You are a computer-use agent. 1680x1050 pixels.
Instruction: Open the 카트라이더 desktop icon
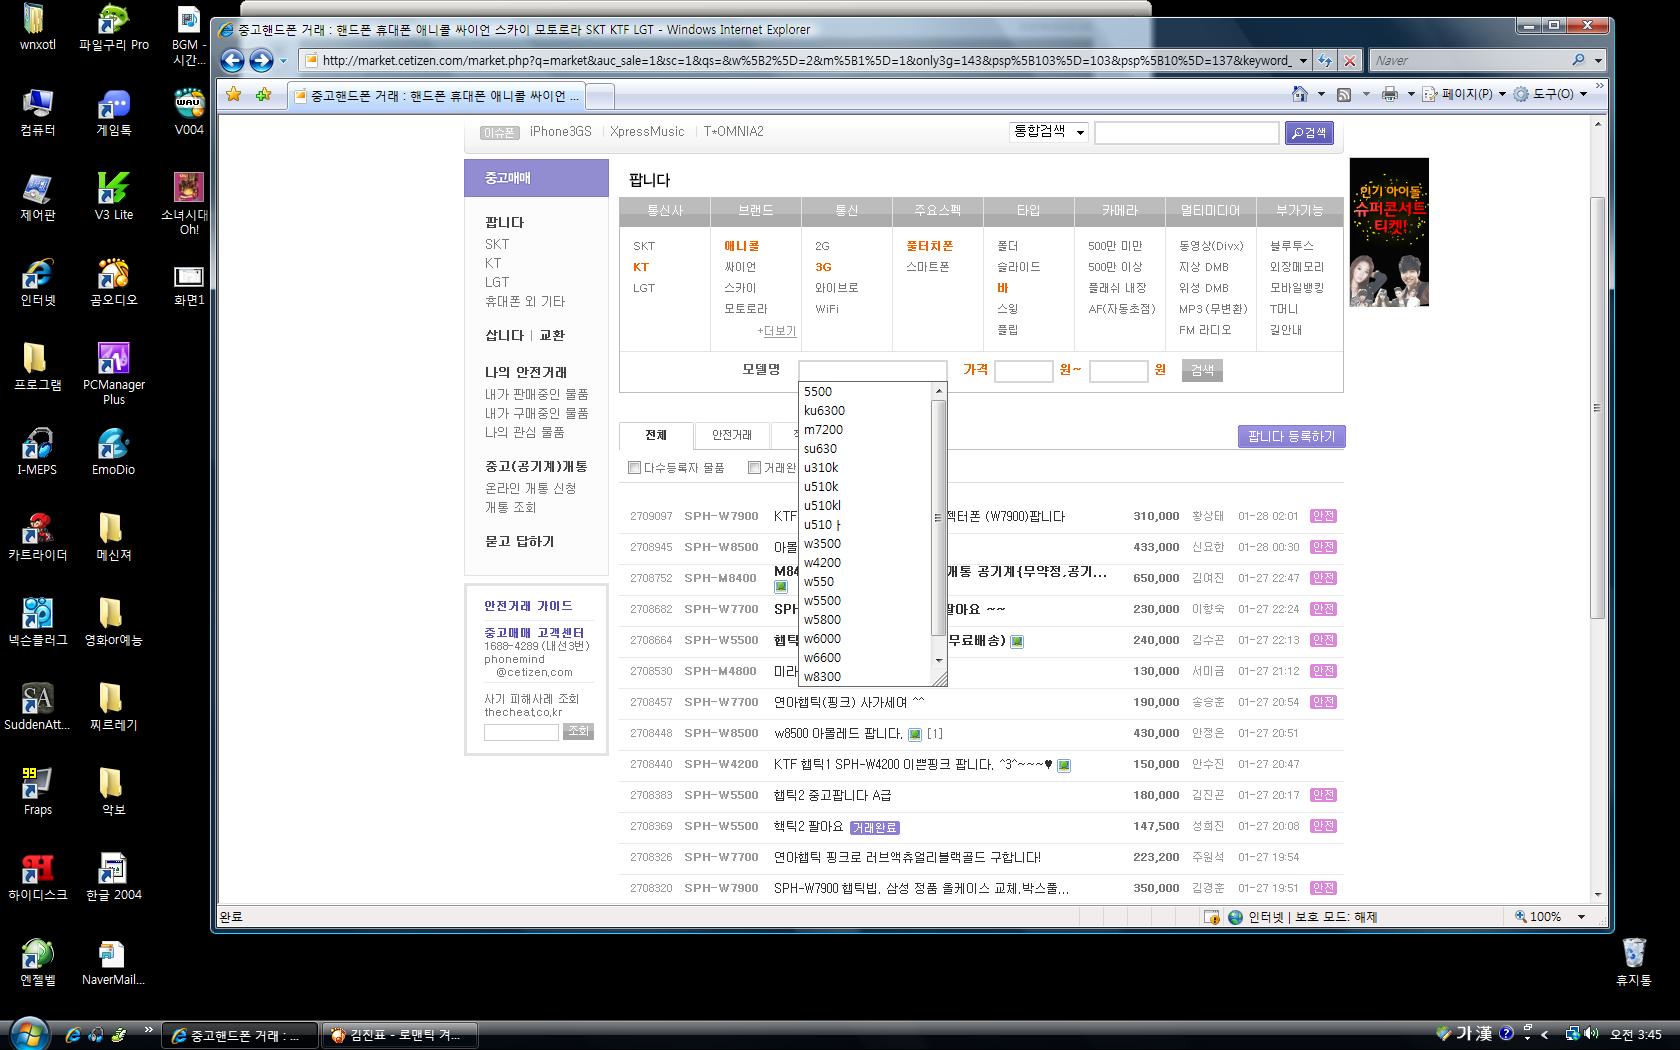click(38, 537)
